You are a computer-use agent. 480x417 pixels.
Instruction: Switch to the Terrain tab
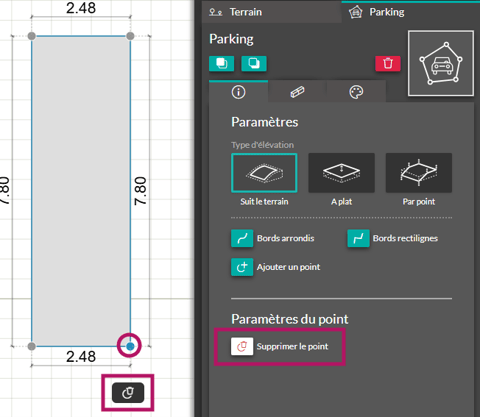point(271,12)
